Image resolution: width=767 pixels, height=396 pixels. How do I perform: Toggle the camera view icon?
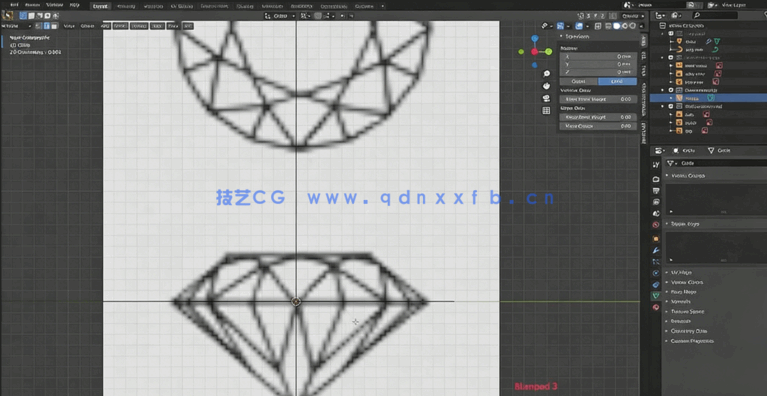click(x=546, y=98)
